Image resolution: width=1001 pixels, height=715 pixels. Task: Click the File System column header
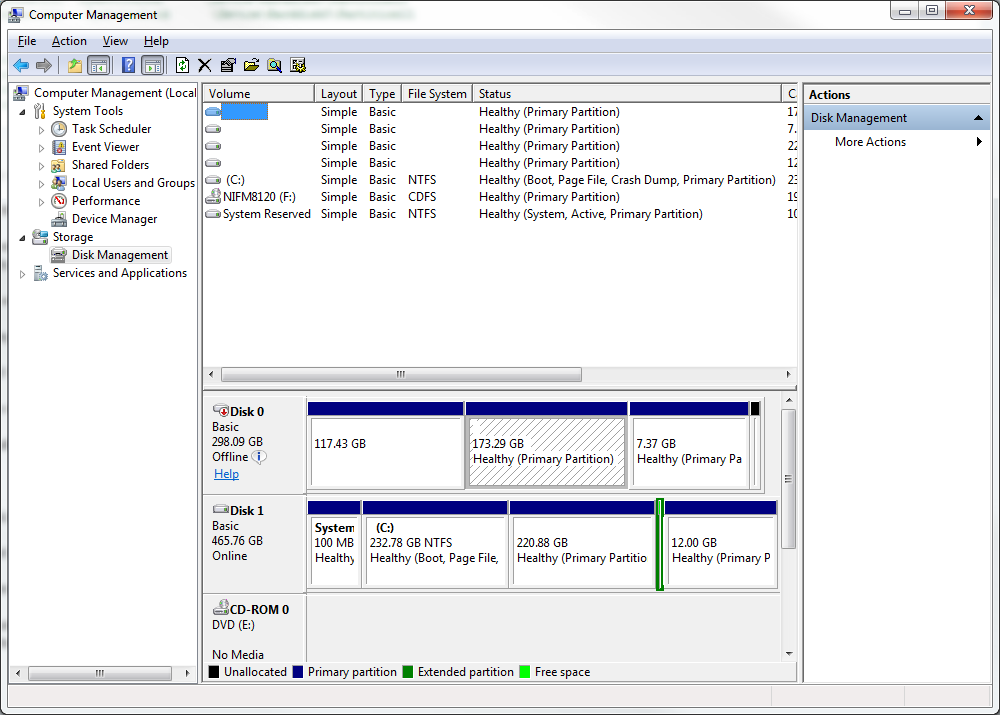click(x=437, y=94)
